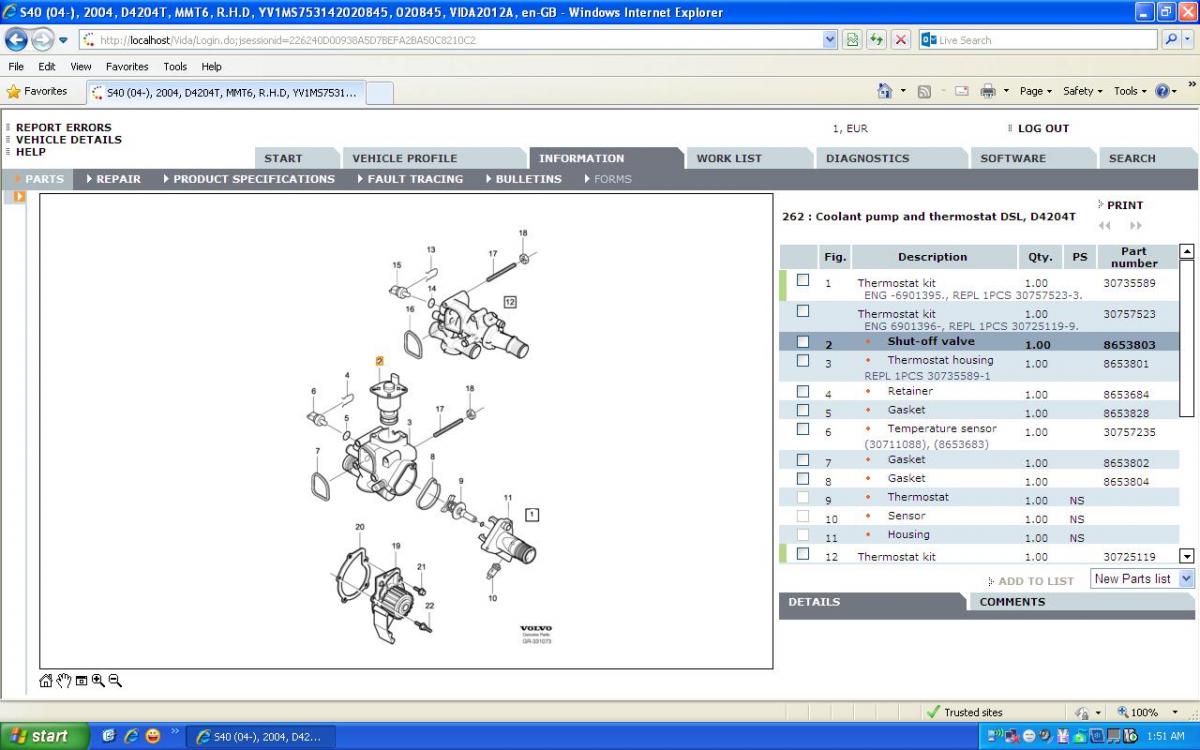1200x750 pixels.
Task: Click the Log Out link
Action: click(x=1043, y=128)
